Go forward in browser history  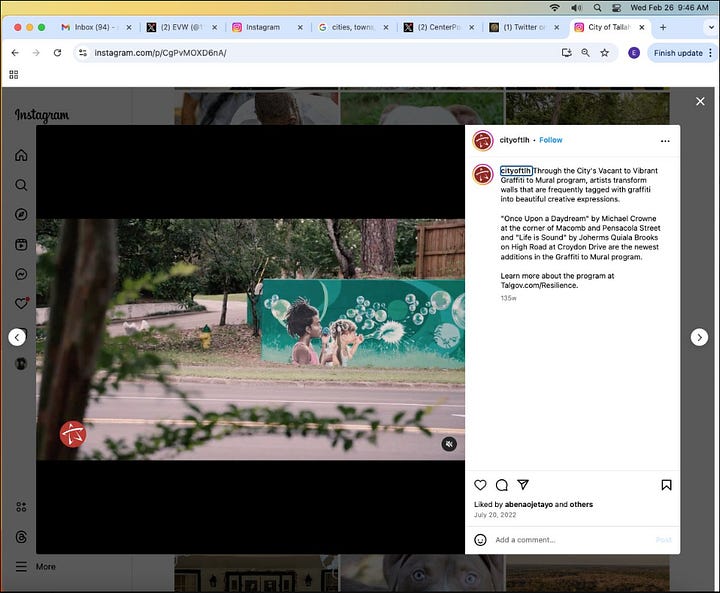click(x=36, y=53)
